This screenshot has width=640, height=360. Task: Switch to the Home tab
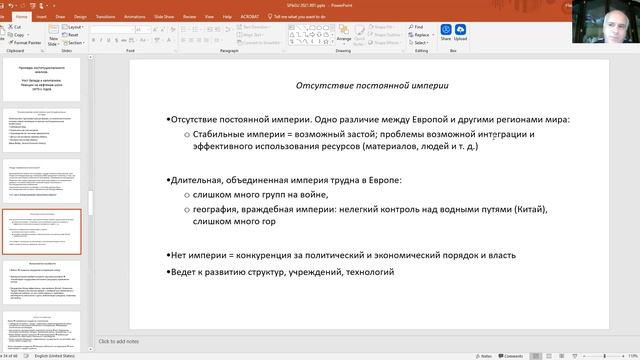click(x=22, y=17)
